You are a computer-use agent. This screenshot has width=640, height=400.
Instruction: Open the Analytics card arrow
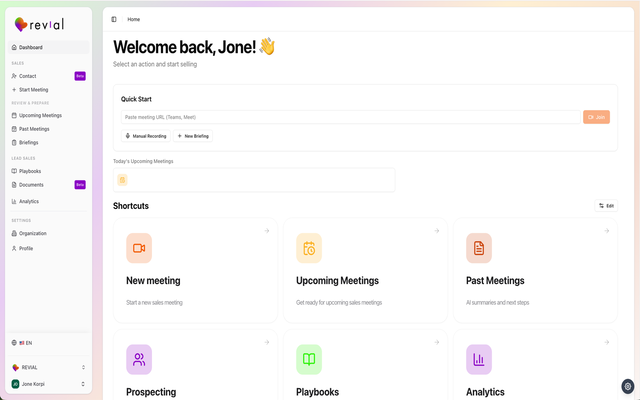[x=607, y=342]
